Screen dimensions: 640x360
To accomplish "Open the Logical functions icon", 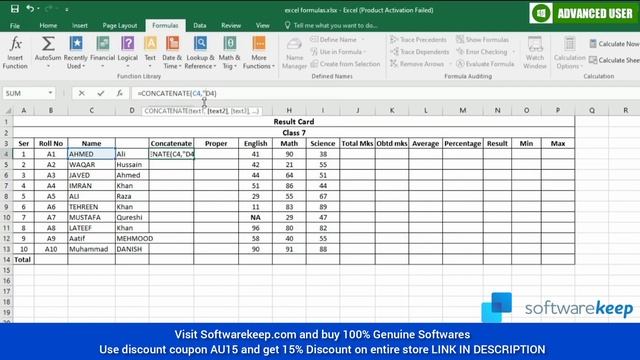I will [x=127, y=43].
